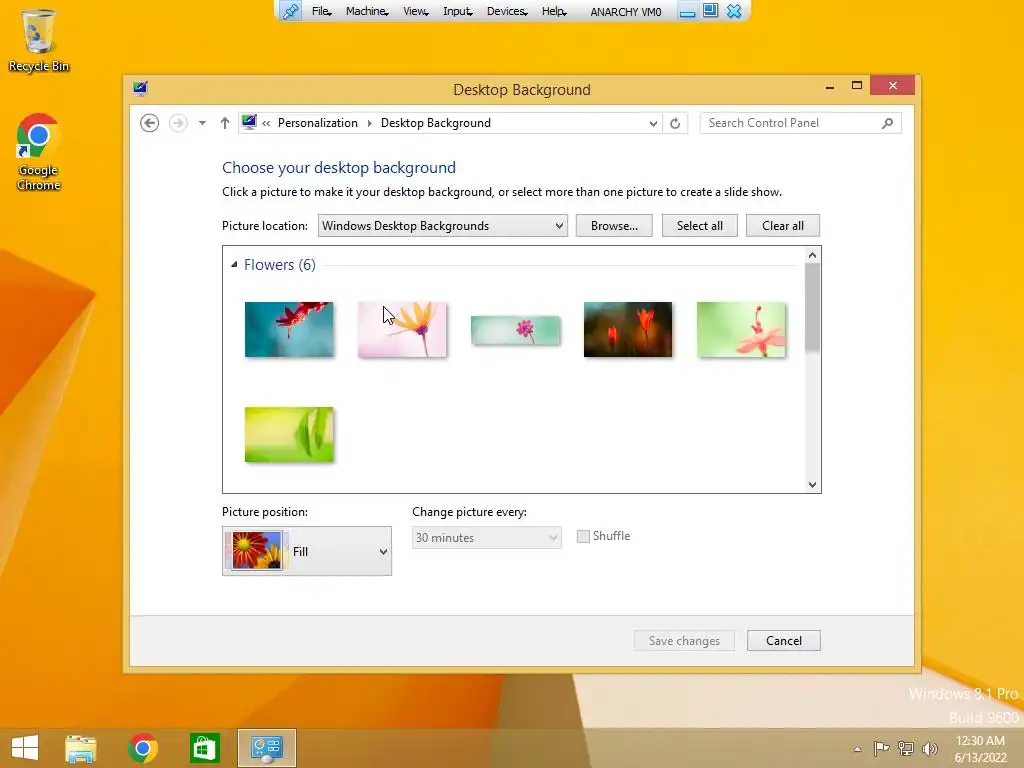Select the red flower on teal wallpaper

289,330
